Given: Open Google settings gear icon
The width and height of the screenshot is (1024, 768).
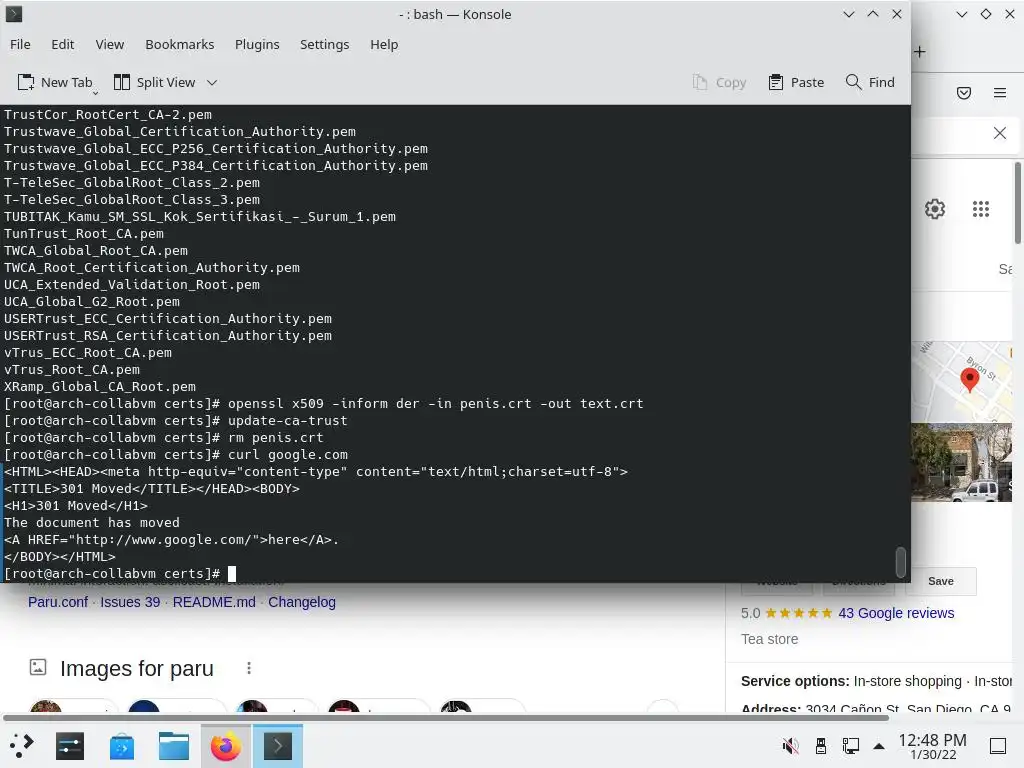Looking at the screenshot, I should [x=935, y=209].
